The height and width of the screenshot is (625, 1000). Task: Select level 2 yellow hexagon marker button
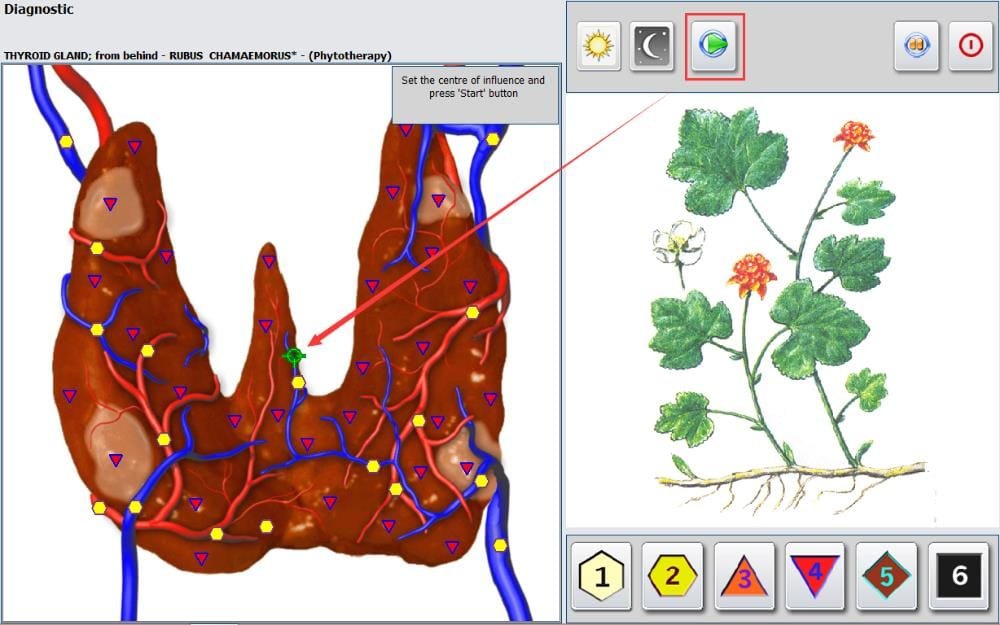tap(672, 576)
